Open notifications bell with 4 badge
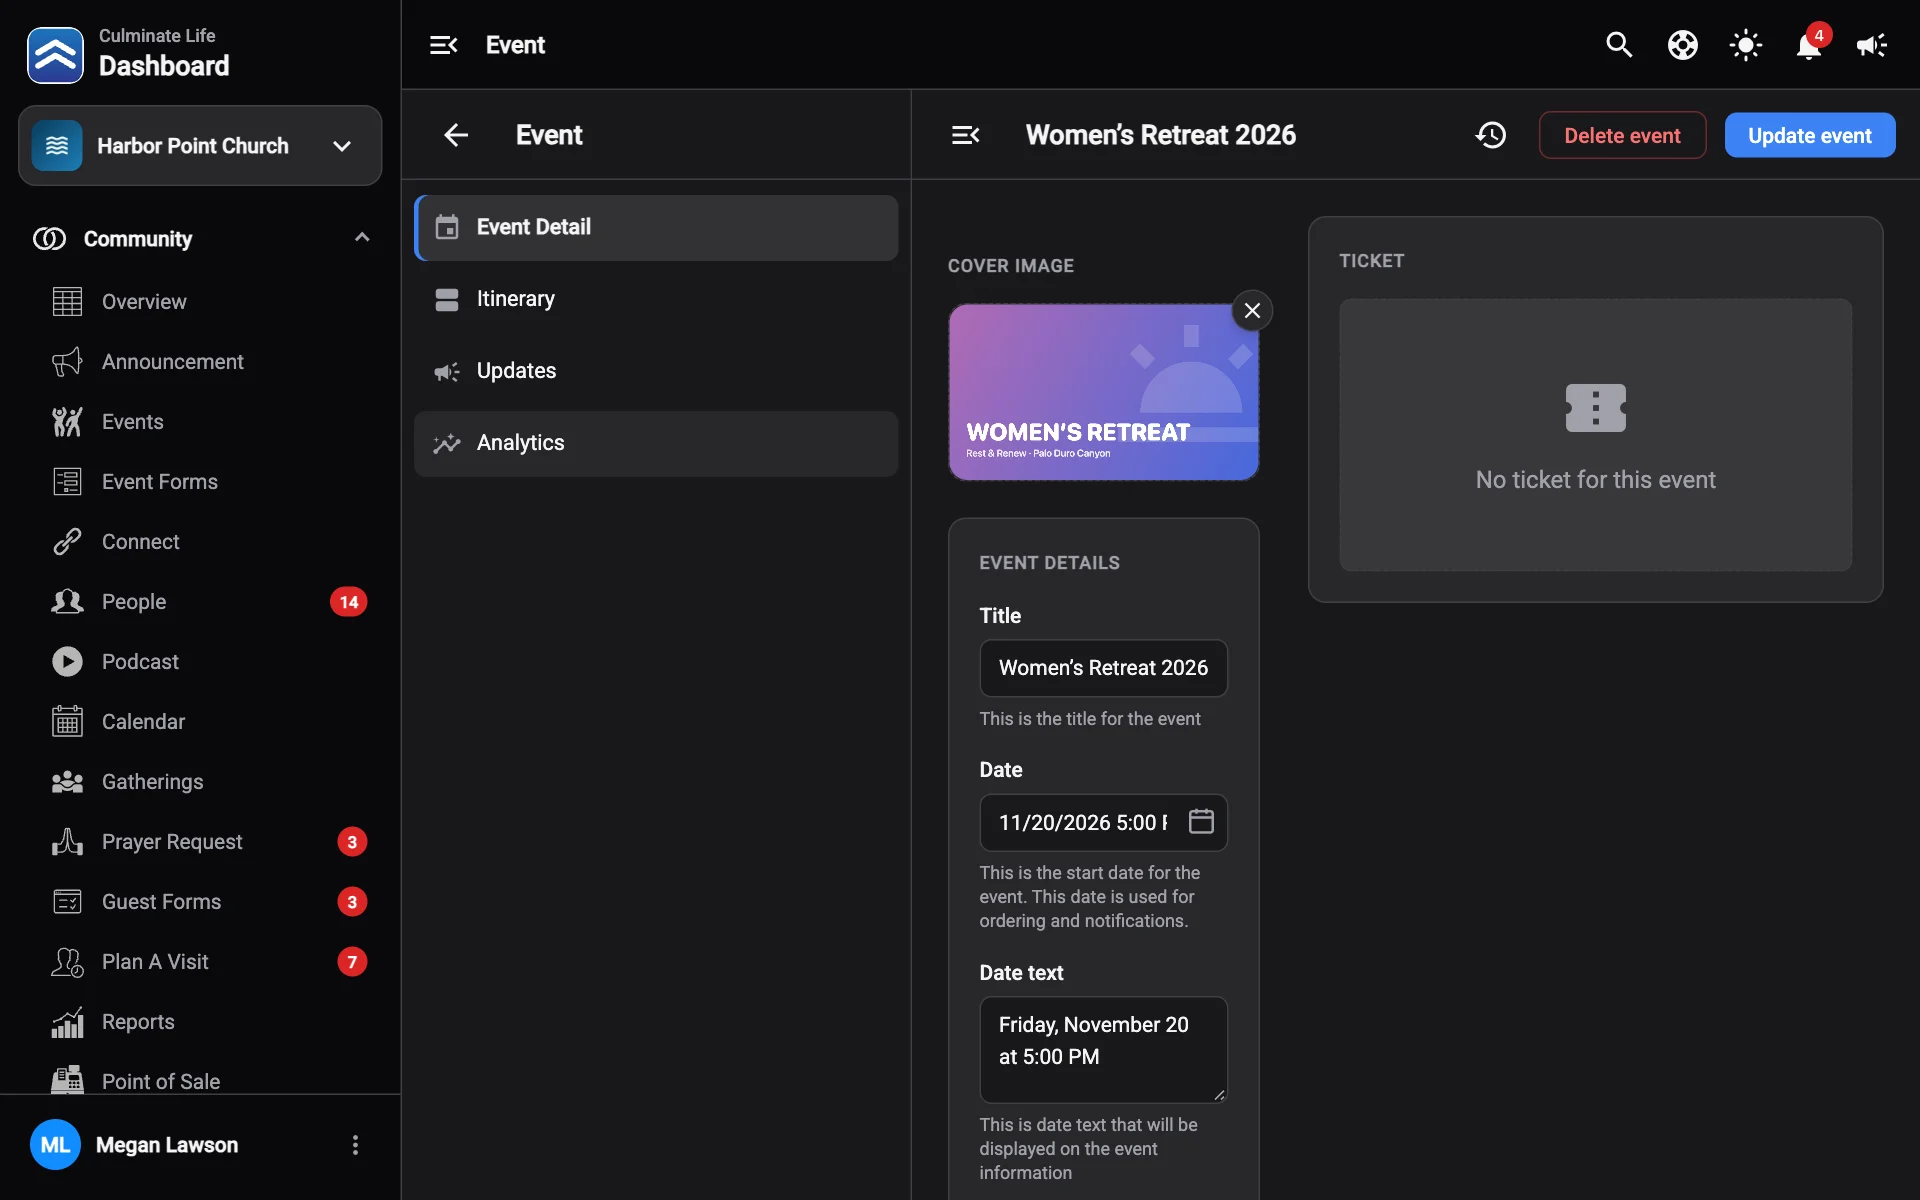Image resolution: width=1920 pixels, height=1200 pixels. click(1809, 45)
